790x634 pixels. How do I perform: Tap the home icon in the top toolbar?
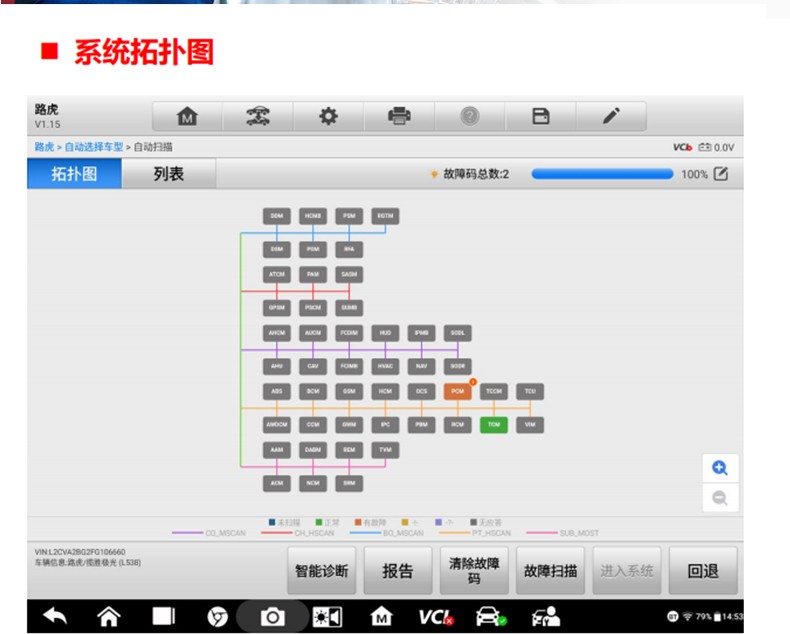186,117
